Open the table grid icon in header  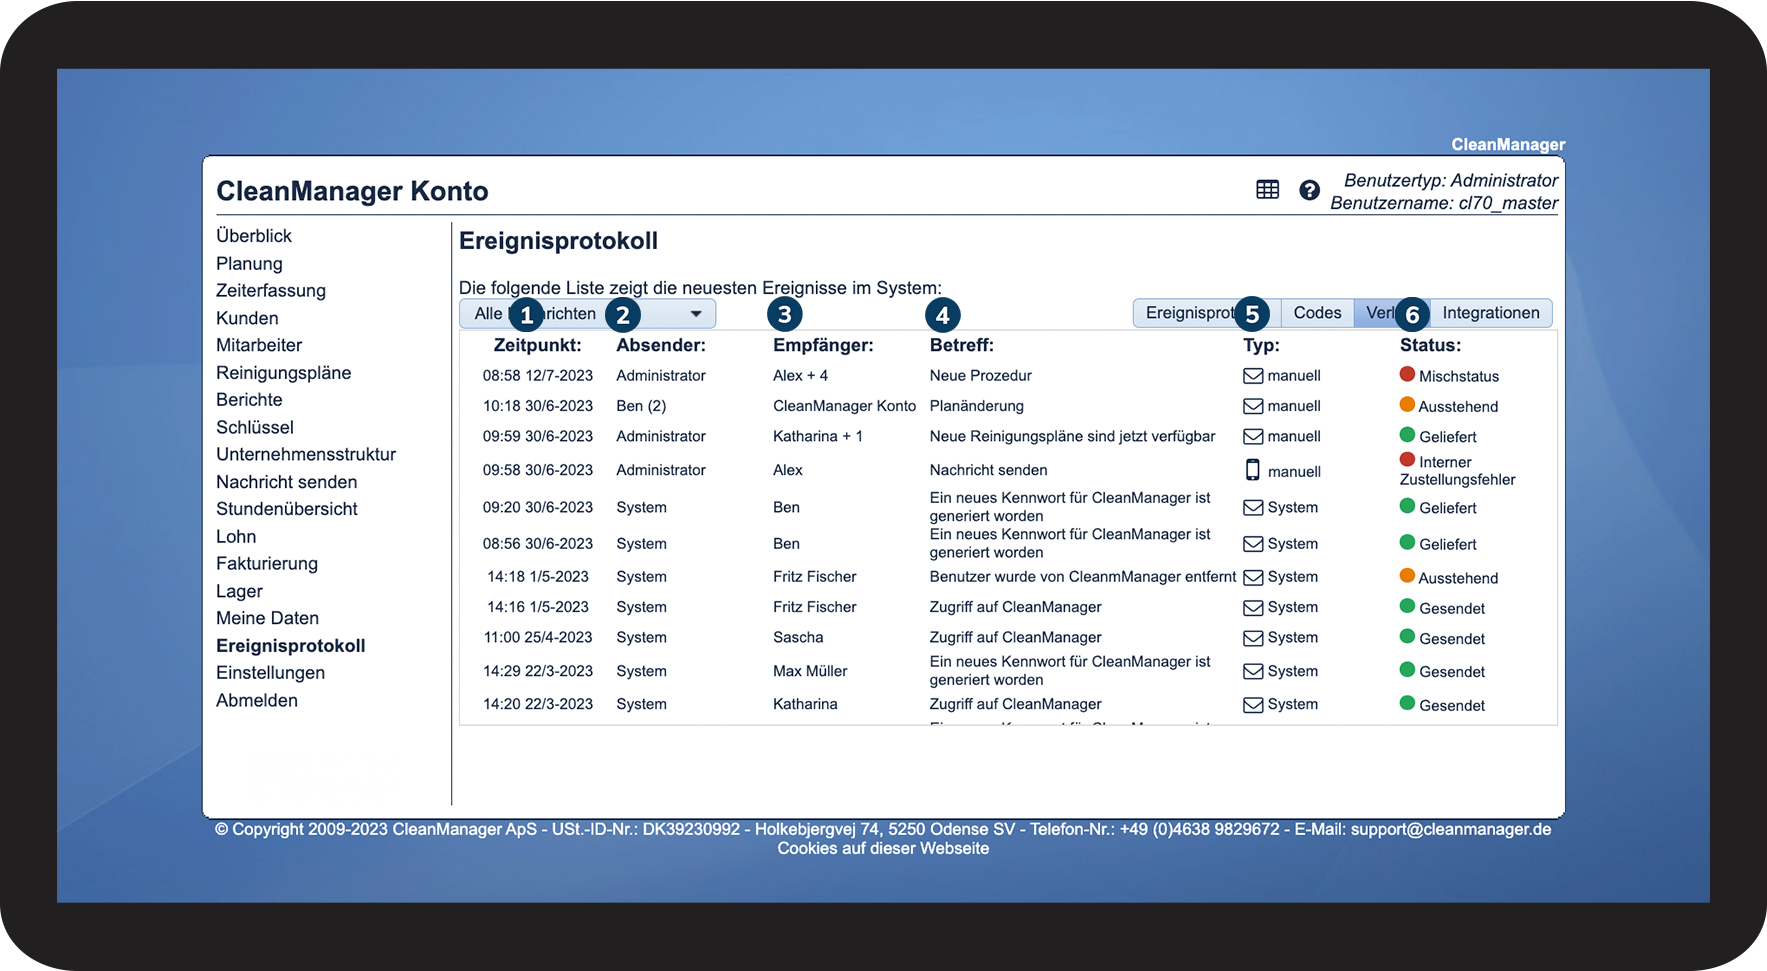[x=1267, y=190]
